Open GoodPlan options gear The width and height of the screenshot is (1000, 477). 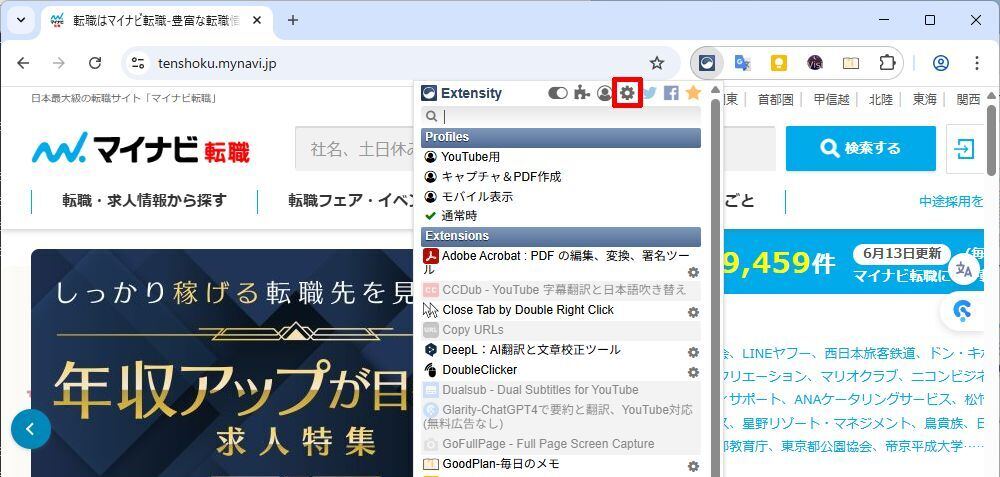(693, 466)
